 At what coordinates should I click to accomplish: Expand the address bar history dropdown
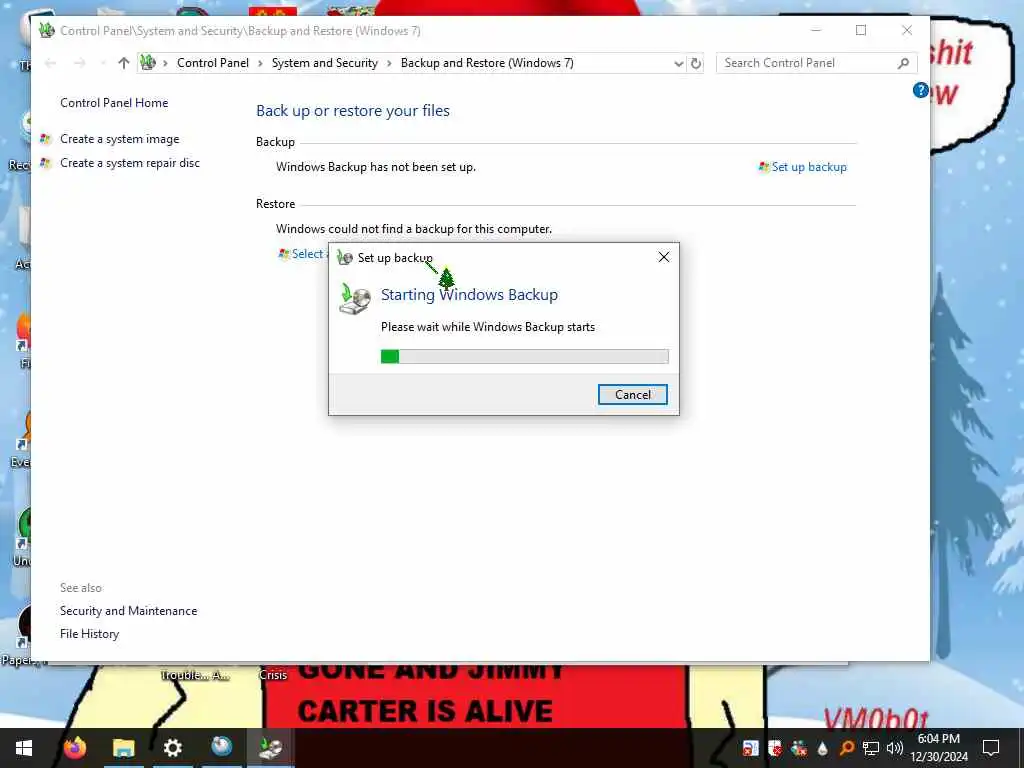tap(679, 63)
